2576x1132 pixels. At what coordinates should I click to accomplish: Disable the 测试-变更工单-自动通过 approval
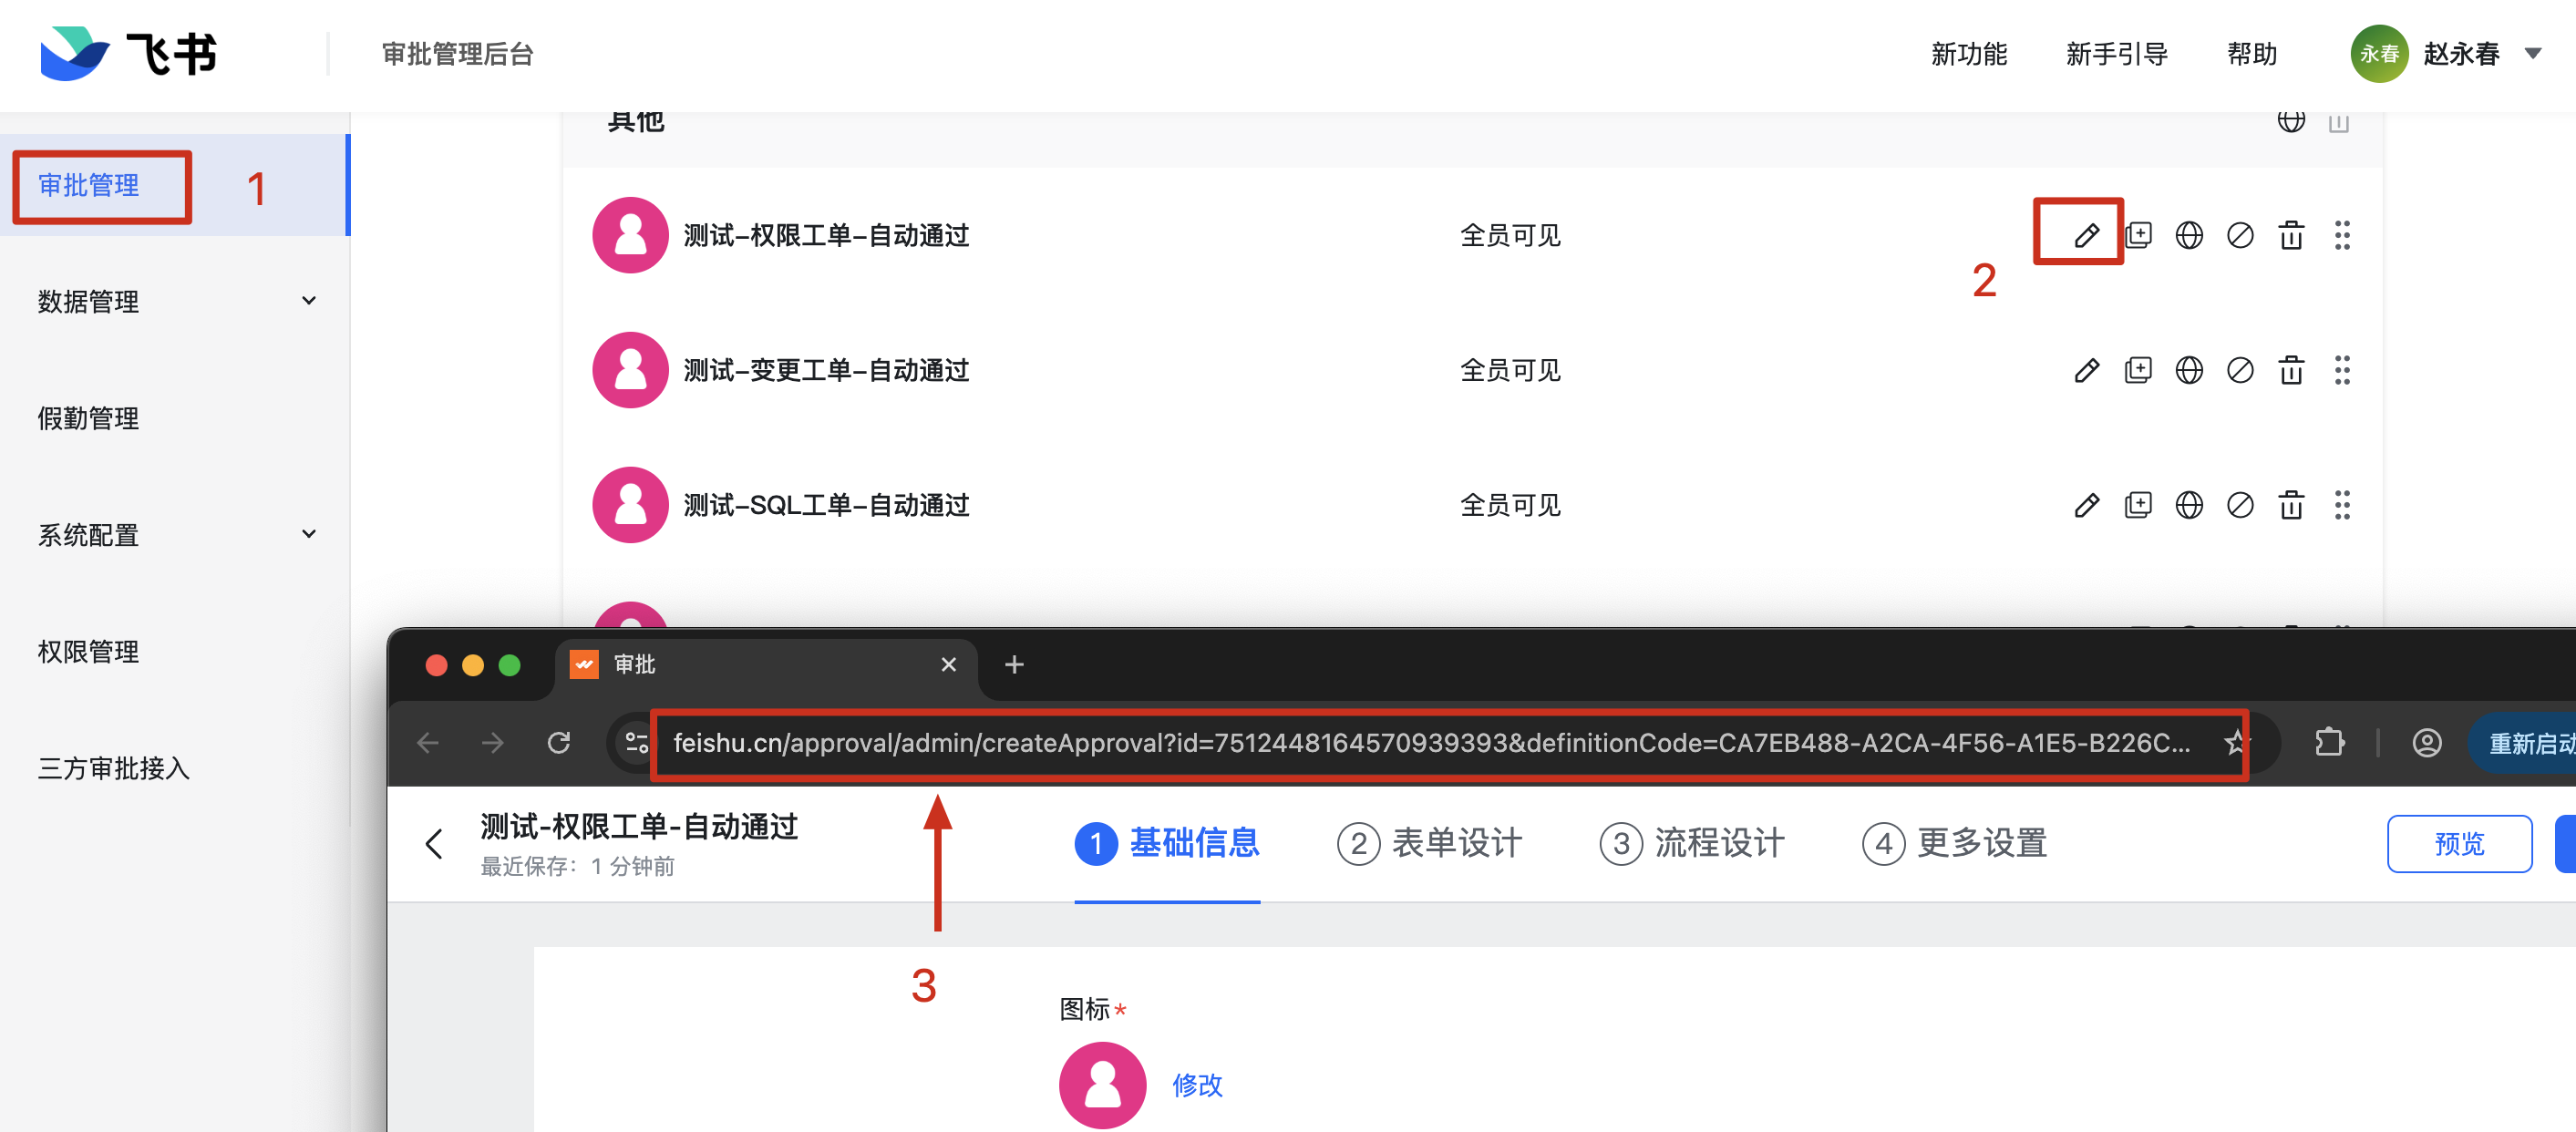click(2239, 371)
